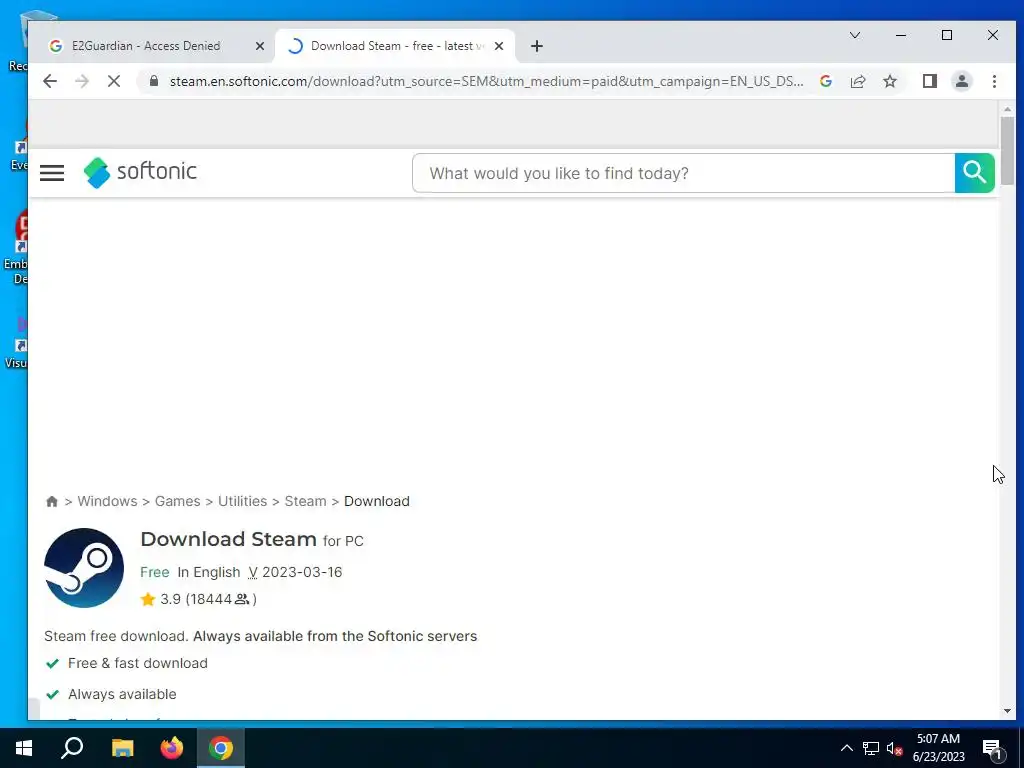The width and height of the screenshot is (1024, 768).
Task: Open the Chrome profile avatar
Action: tap(961, 81)
